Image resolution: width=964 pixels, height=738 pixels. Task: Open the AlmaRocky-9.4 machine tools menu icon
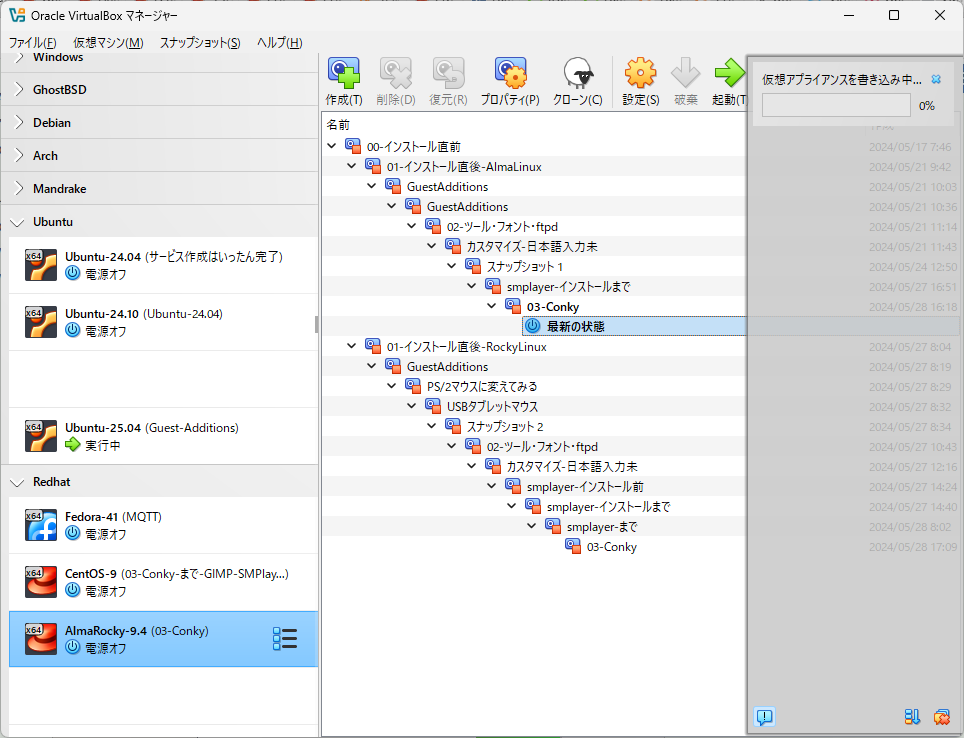[285, 639]
